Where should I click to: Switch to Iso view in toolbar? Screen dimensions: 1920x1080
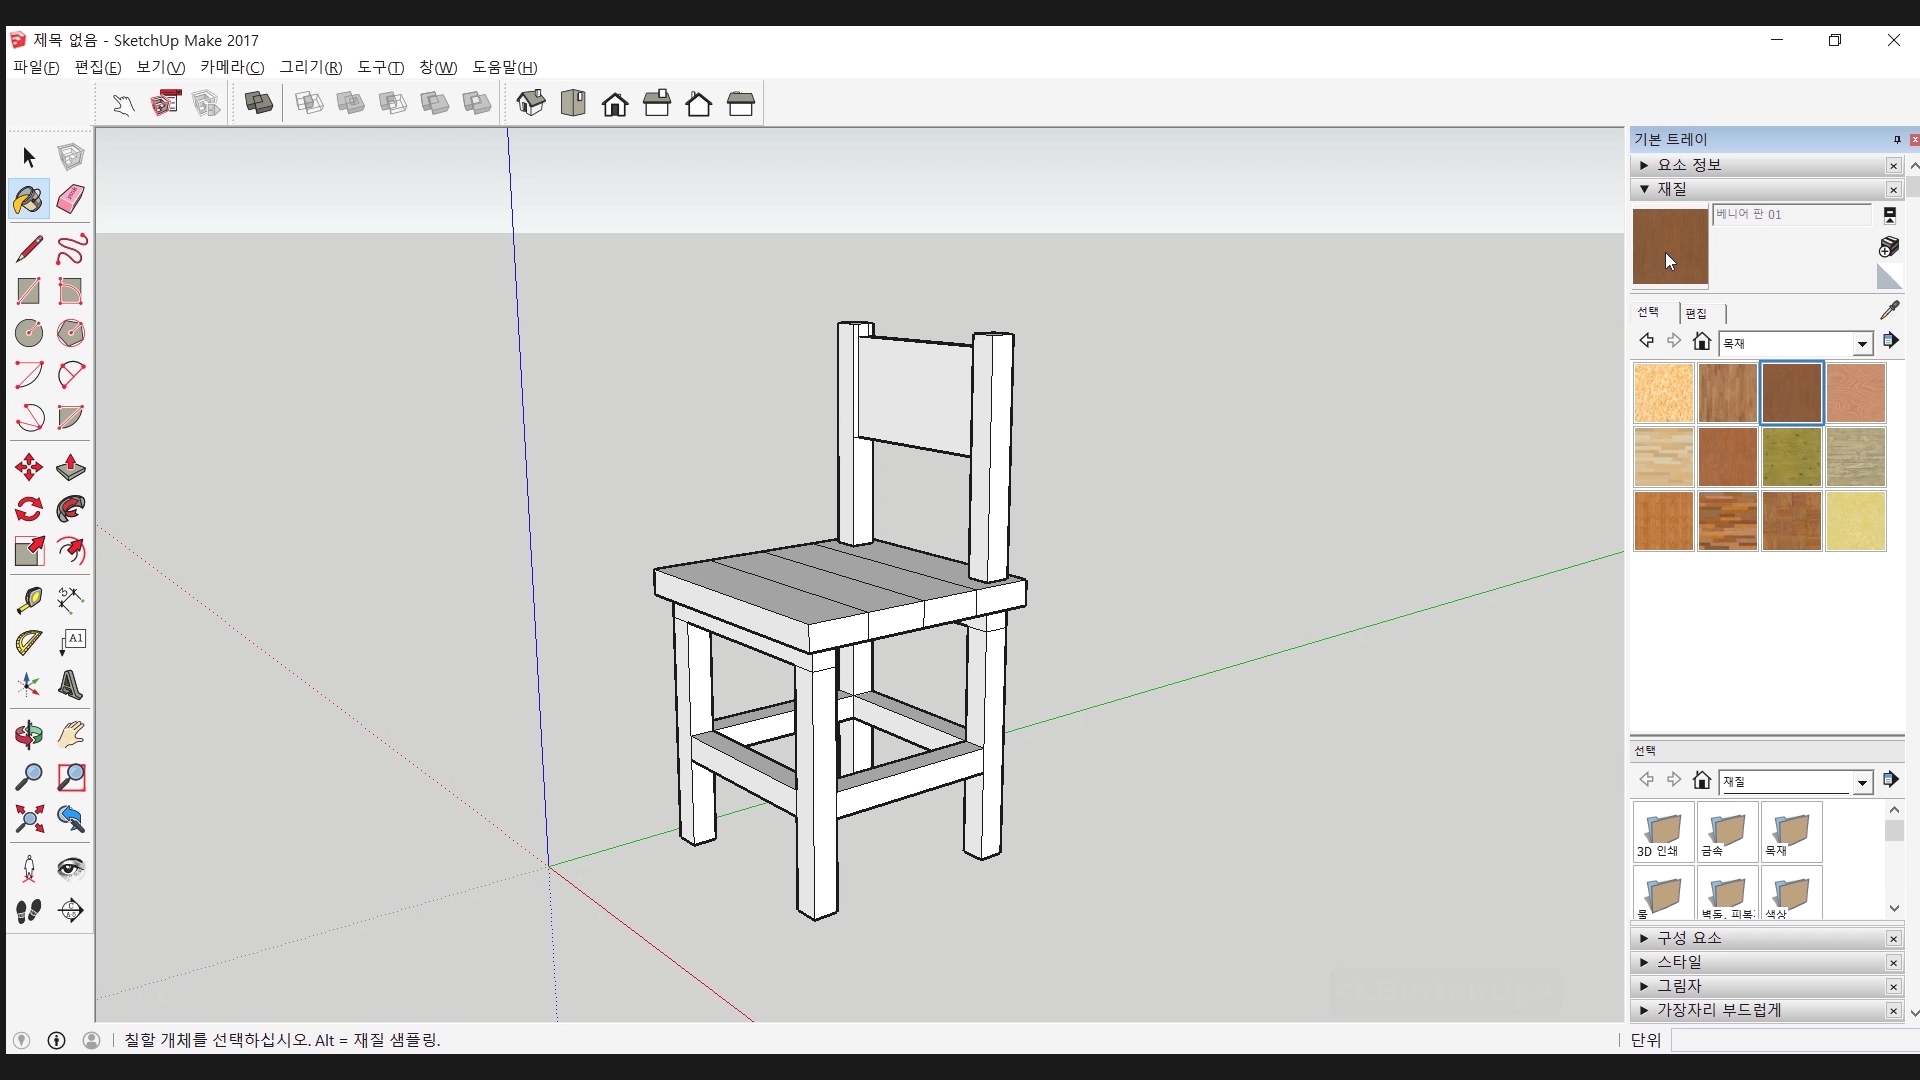[x=531, y=103]
